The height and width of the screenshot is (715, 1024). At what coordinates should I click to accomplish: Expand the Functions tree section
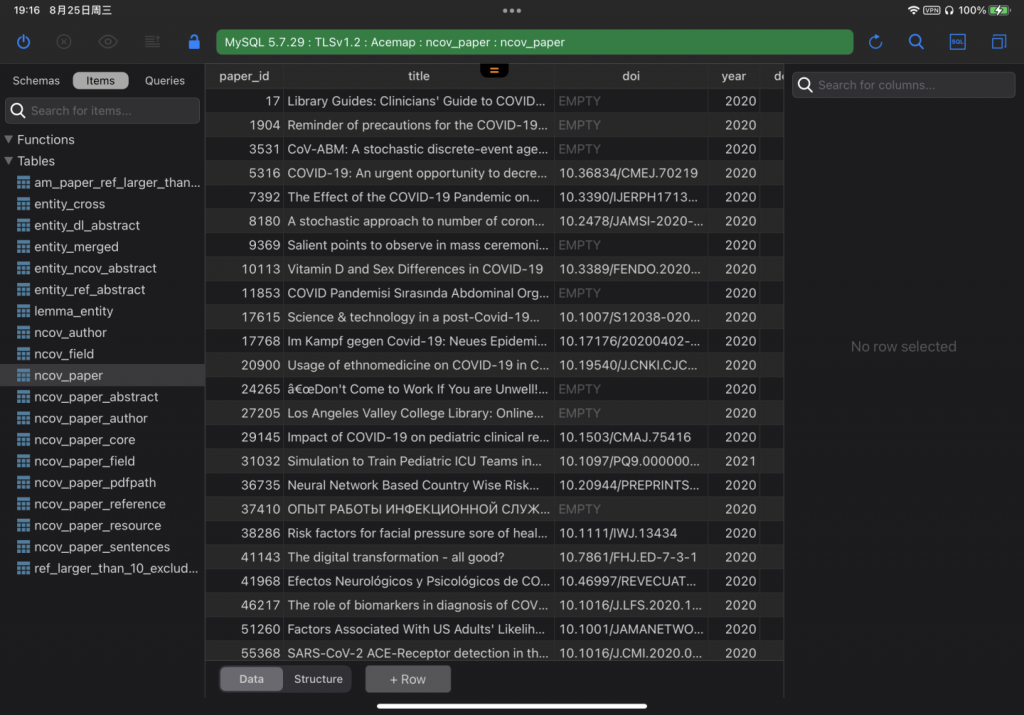(9, 140)
